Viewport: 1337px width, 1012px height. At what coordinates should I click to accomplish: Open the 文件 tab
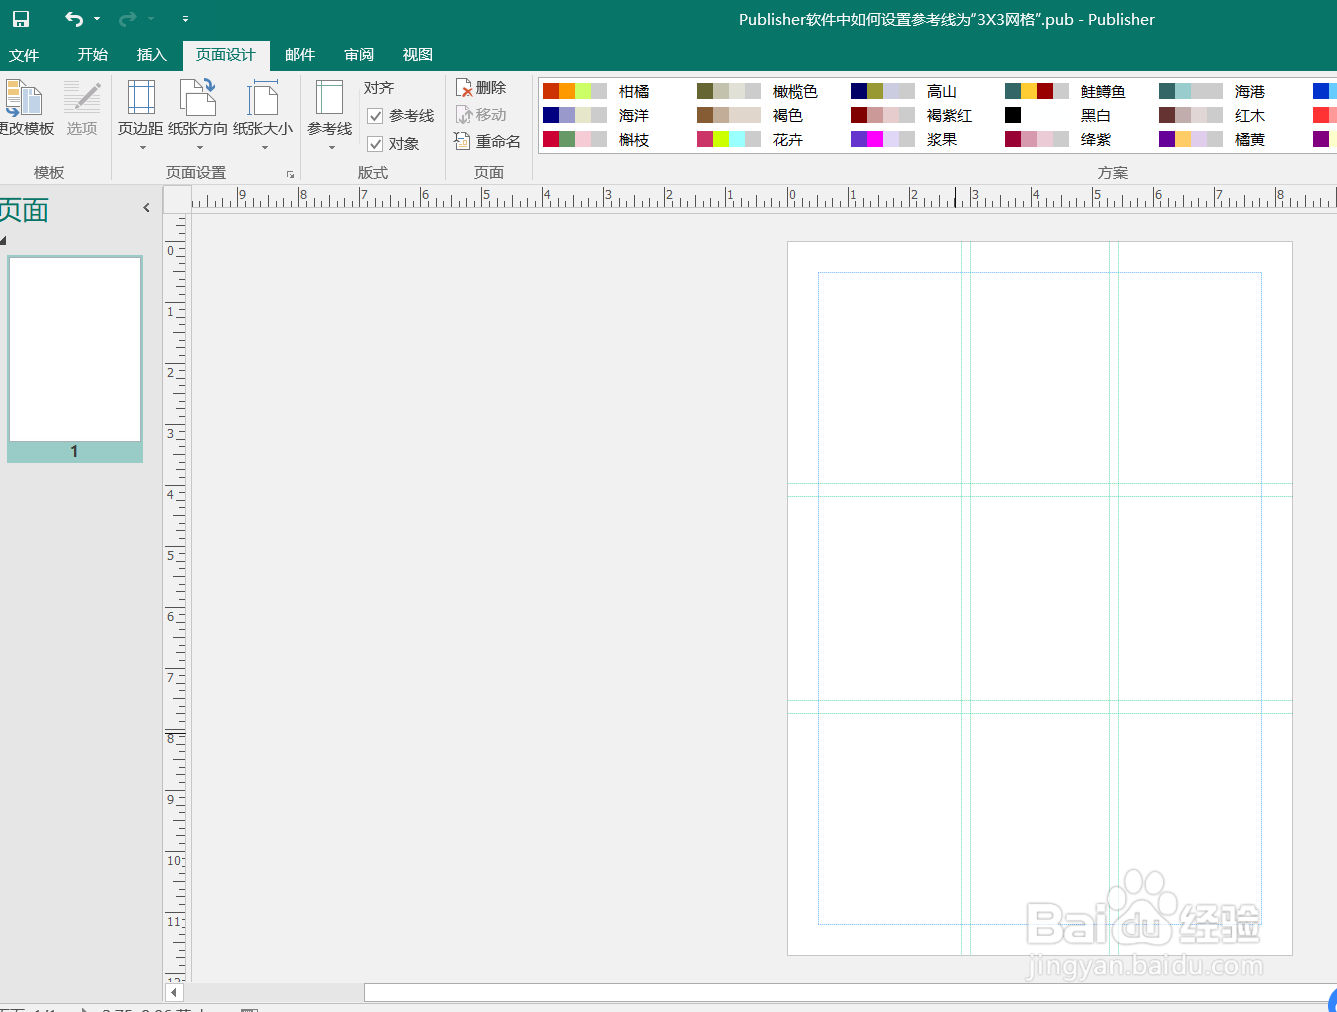(24, 55)
